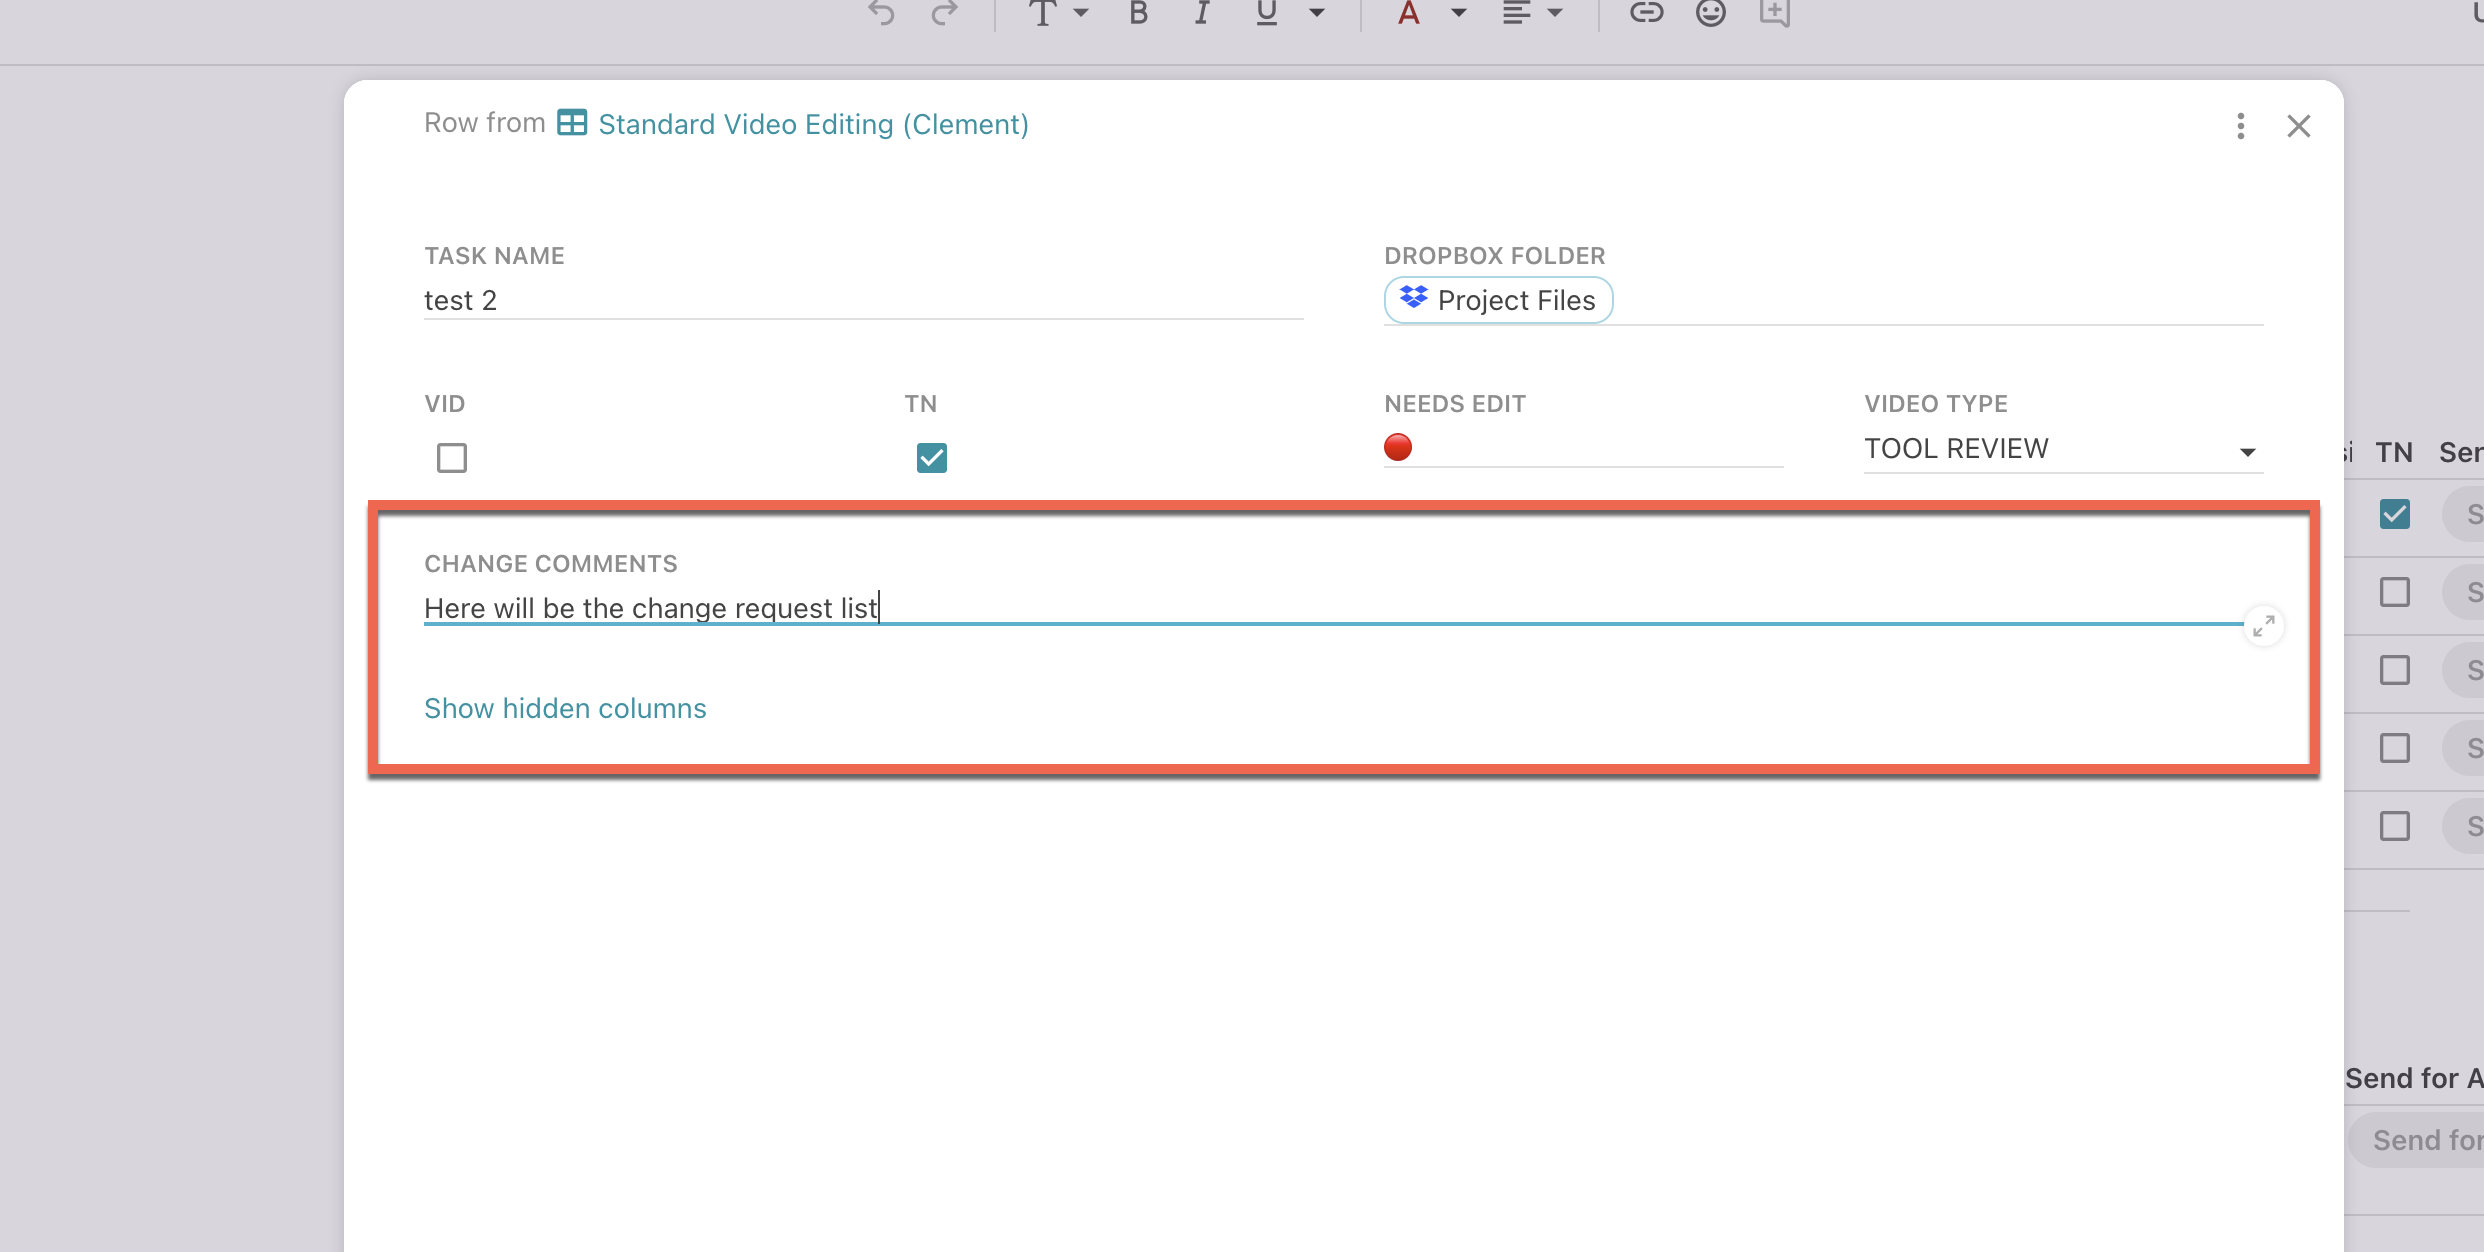
Task: Open the emoji picker icon
Action: pos(1711,13)
